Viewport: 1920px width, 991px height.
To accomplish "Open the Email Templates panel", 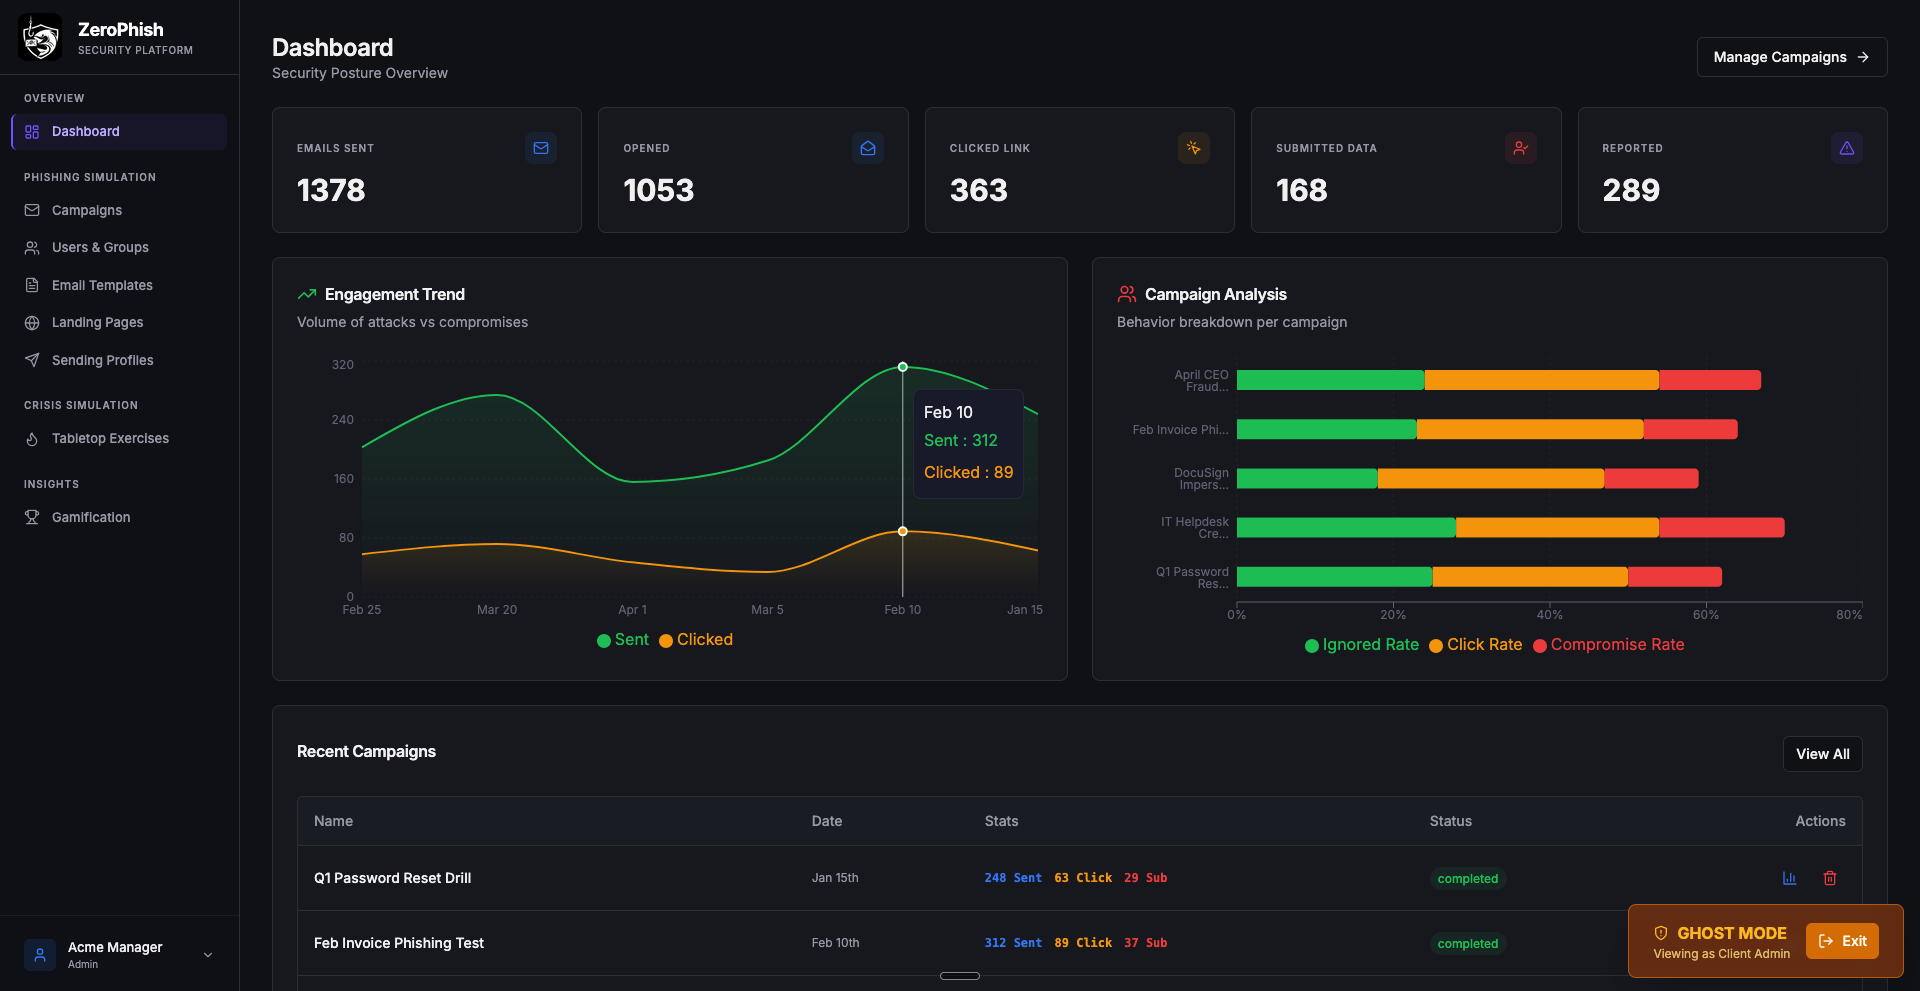I will tap(102, 285).
